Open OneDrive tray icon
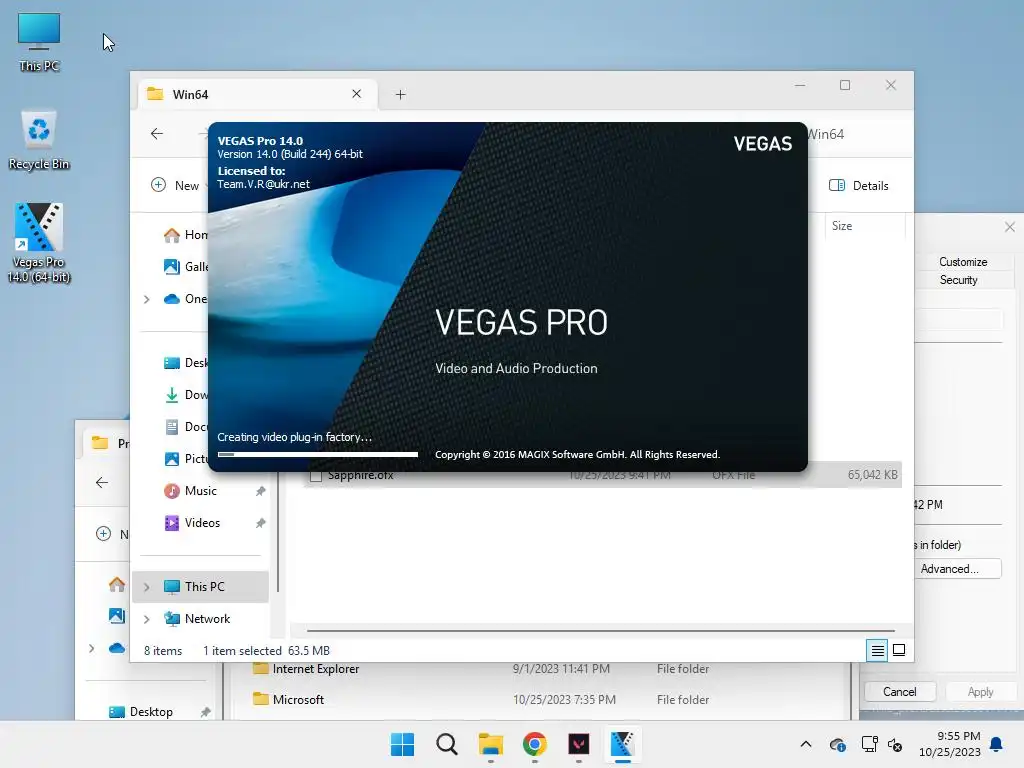The width and height of the screenshot is (1024, 768). 838,744
